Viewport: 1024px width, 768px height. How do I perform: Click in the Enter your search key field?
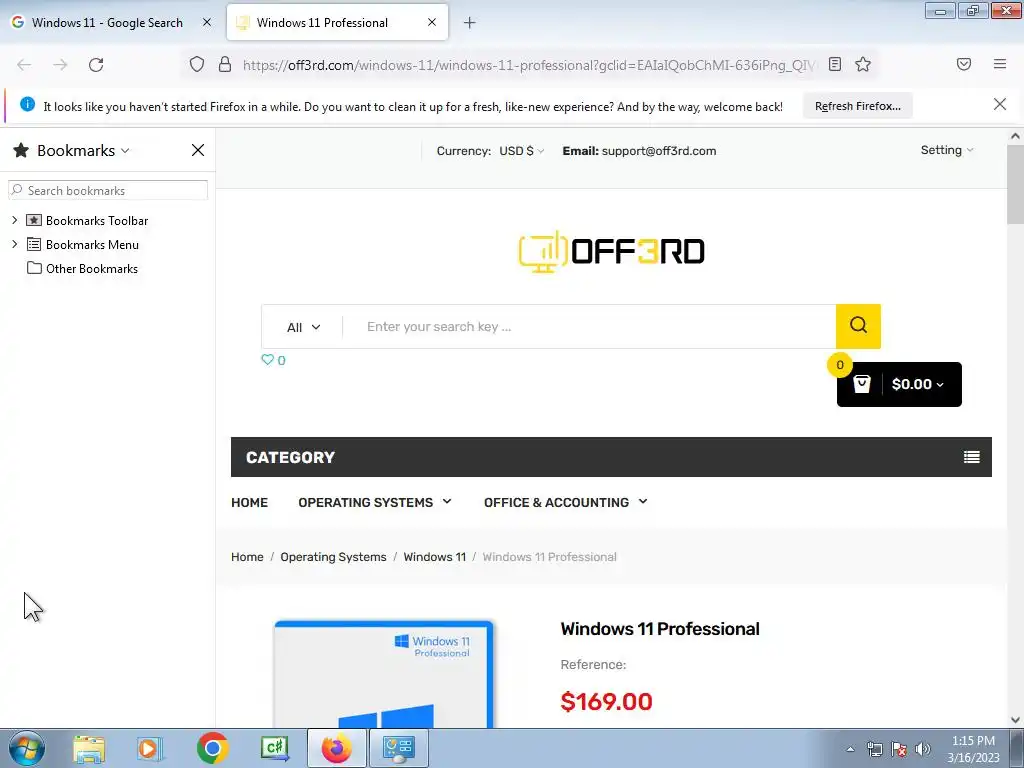click(589, 327)
